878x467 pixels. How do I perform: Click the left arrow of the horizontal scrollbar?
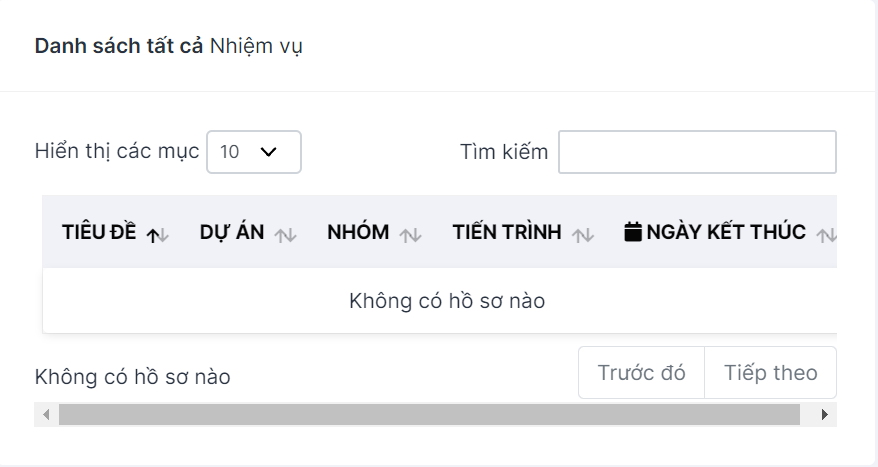point(46,414)
